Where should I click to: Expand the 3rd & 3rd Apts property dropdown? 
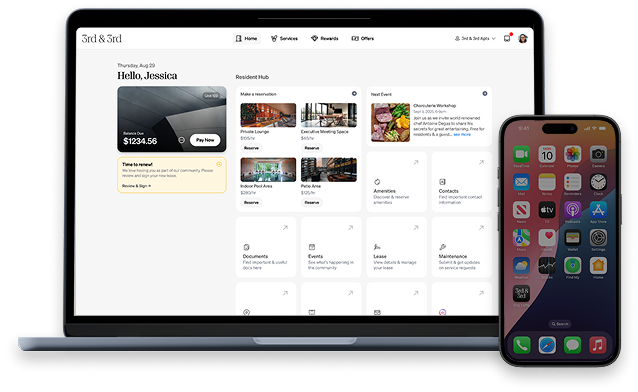coord(475,38)
